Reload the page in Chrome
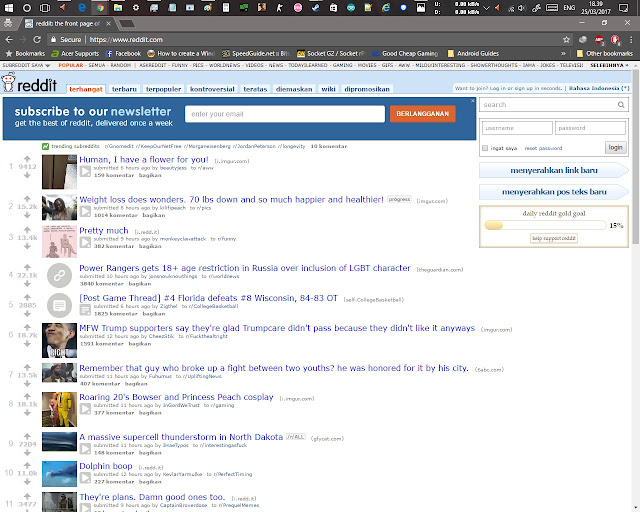 click(x=37, y=40)
